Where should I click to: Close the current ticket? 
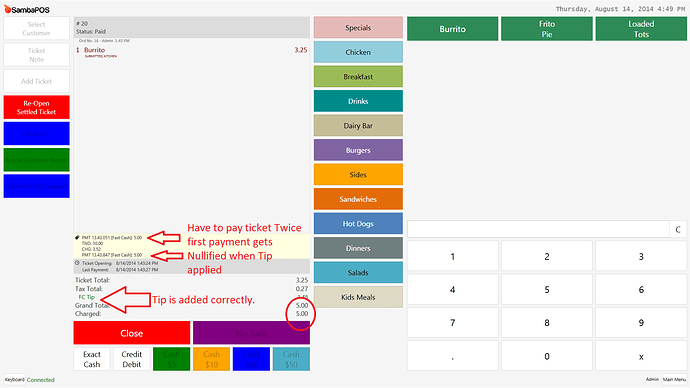[x=132, y=333]
